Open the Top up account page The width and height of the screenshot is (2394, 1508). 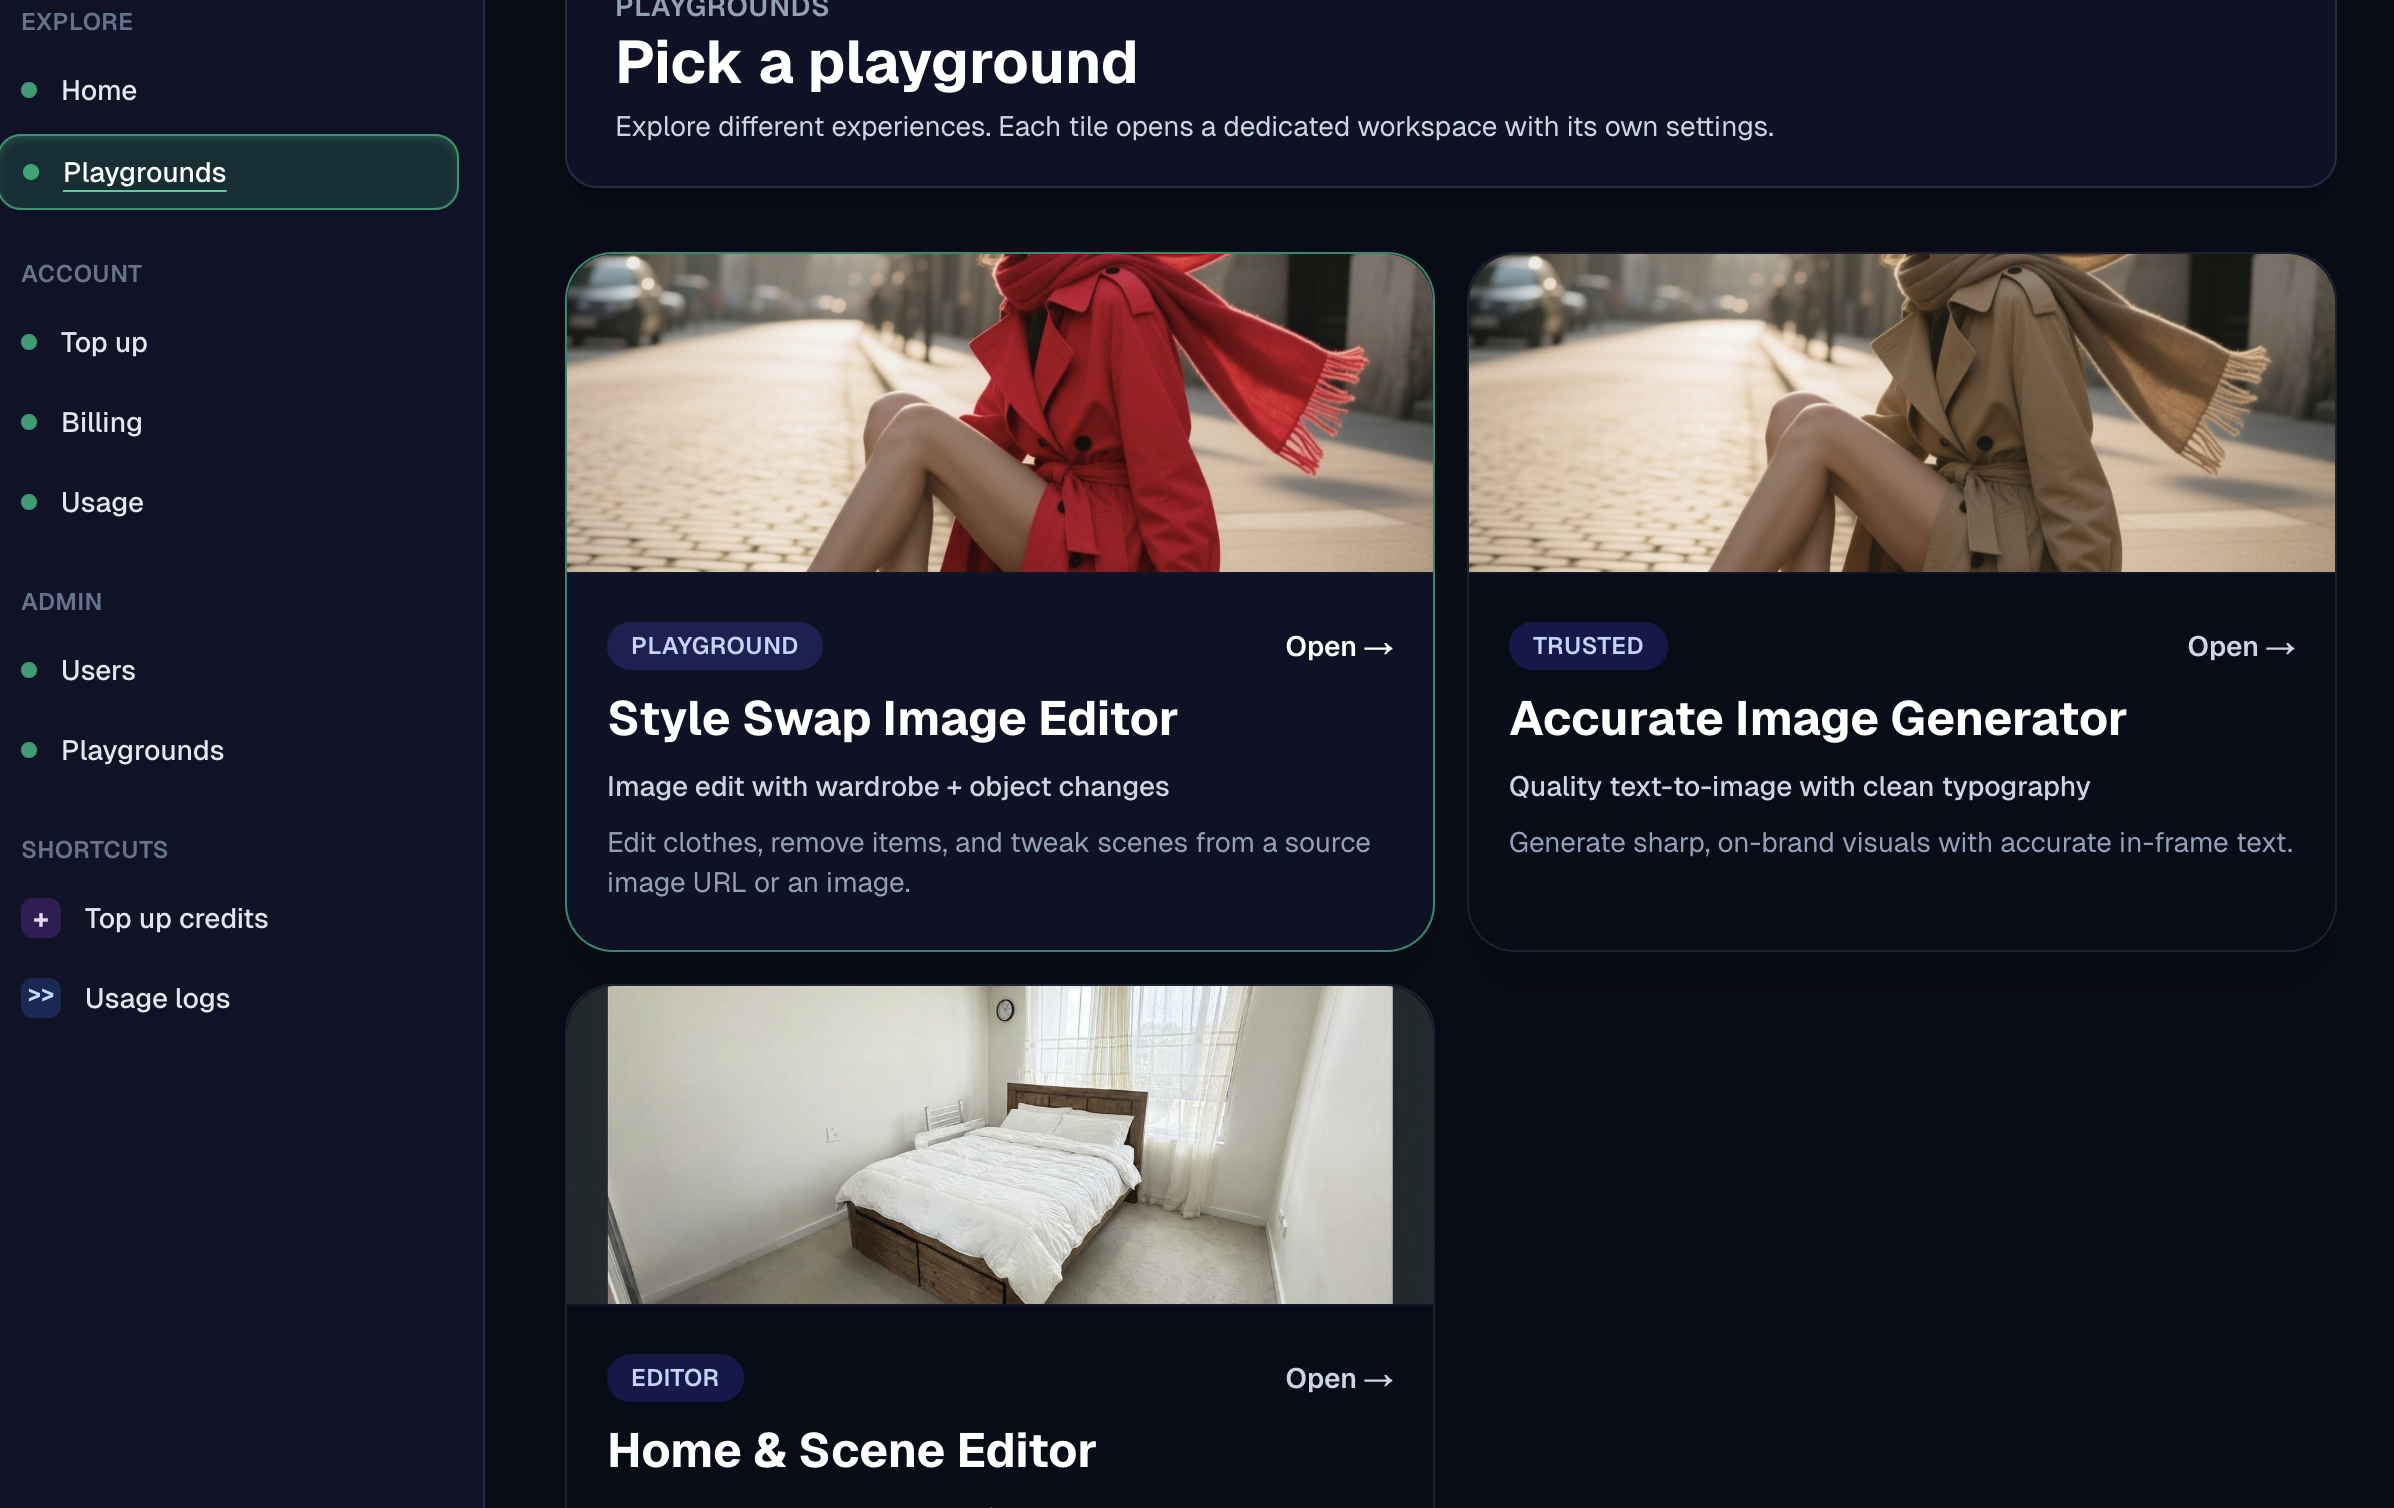point(104,343)
